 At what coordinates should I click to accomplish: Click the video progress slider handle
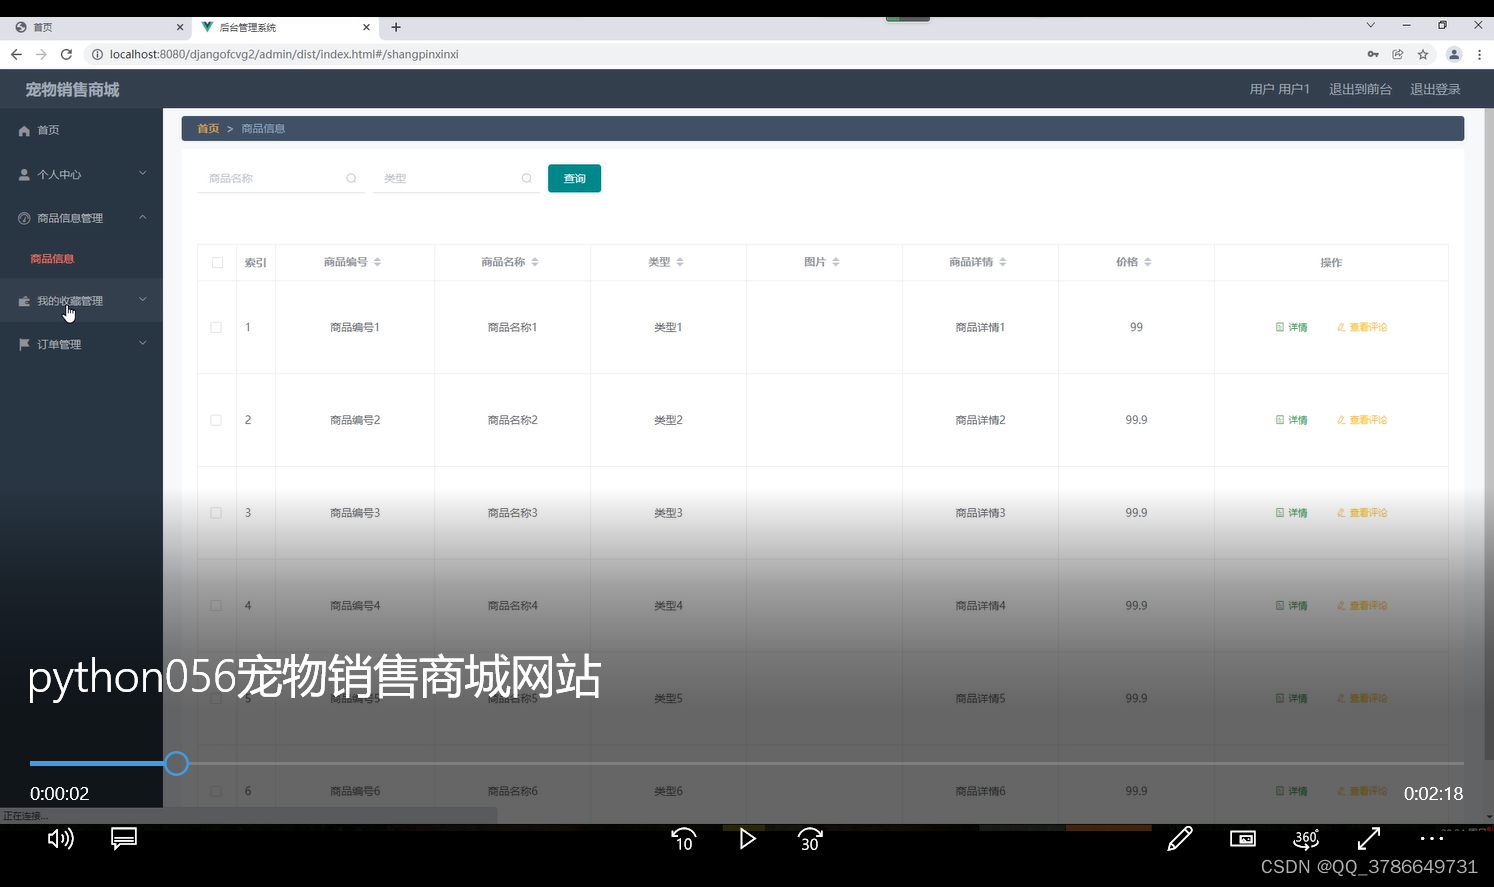click(176, 764)
